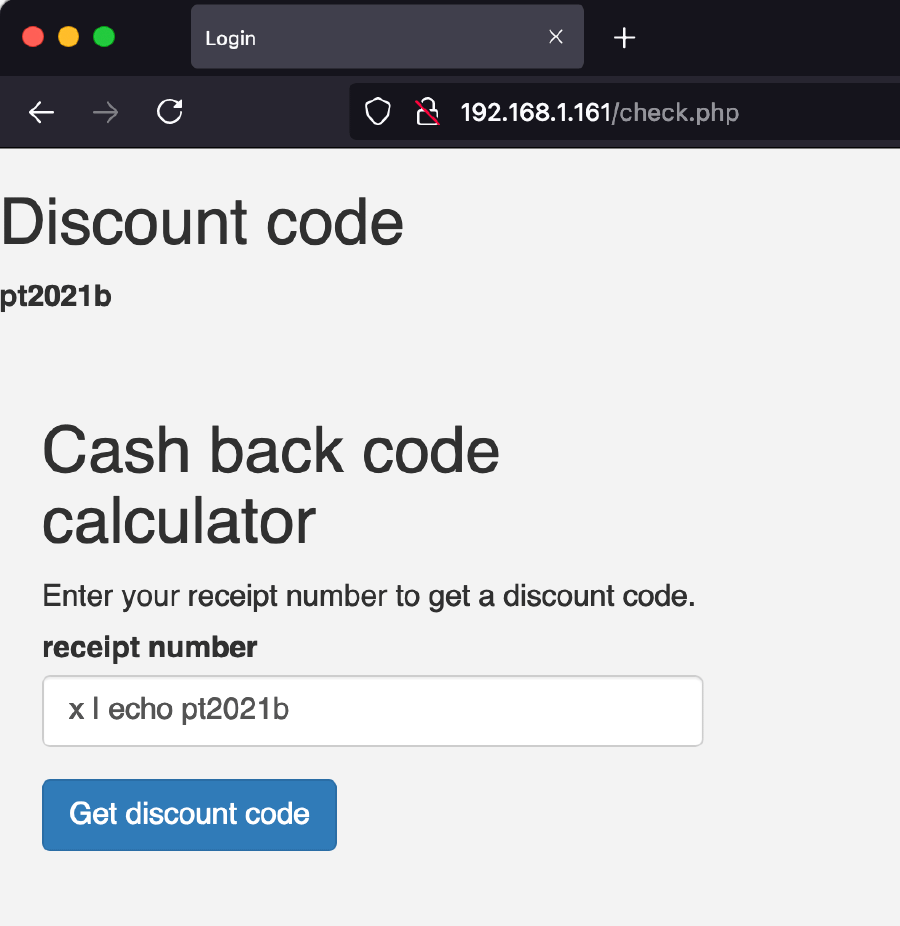Screen dimensions: 900x926
Task: Focus the receipt number input field
Action: [x=372, y=711]
